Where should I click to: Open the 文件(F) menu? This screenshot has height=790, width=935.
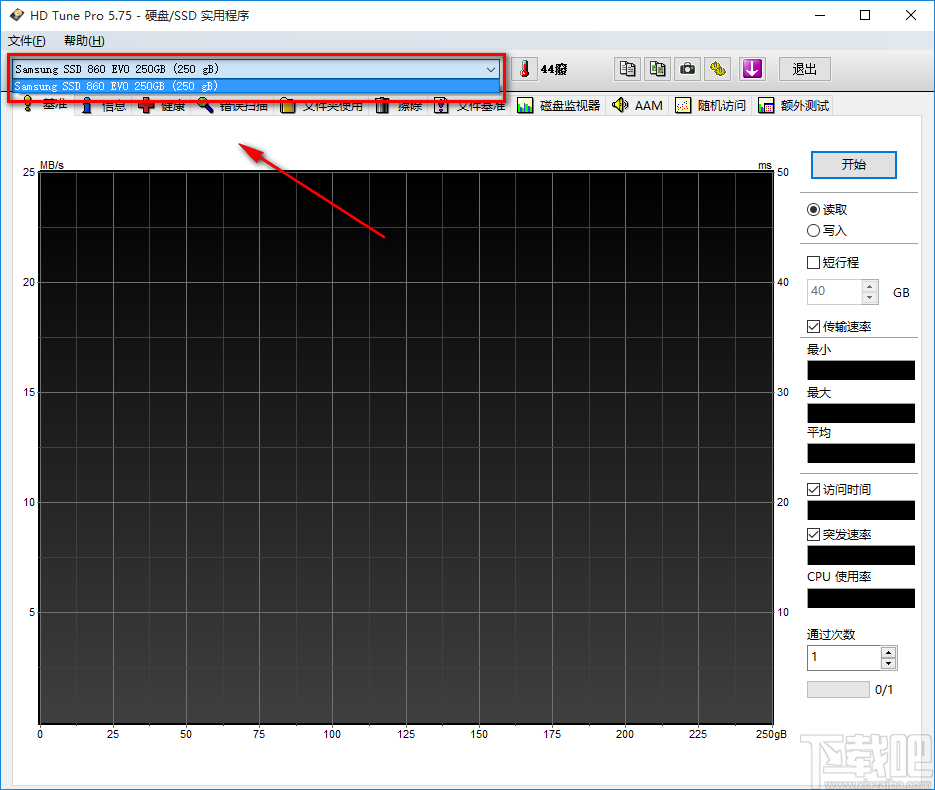pyautogui.click(x=27, y=41)
